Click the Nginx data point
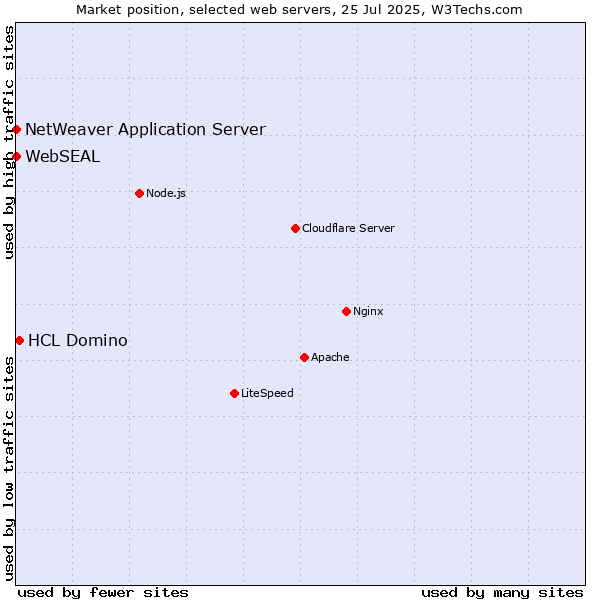The height and width of the screenshot is (600, 600). pos(347,311)
